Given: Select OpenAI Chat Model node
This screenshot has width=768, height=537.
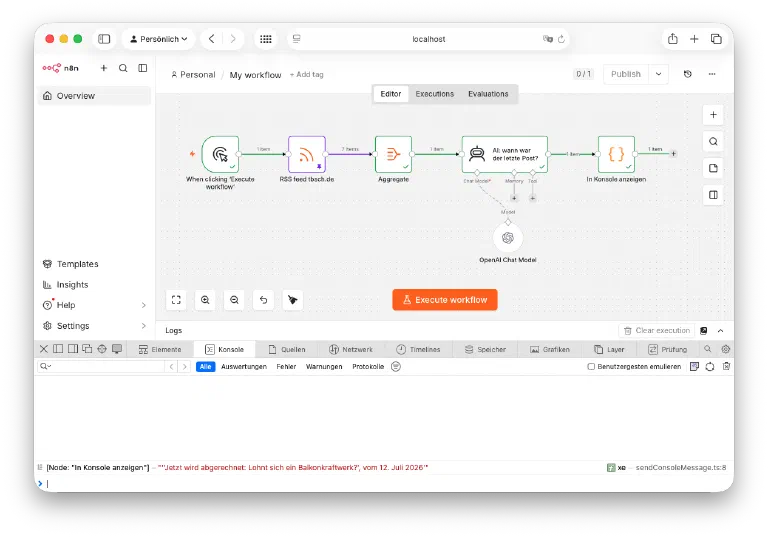Looking at the screenshot, I should pyautogui.click(x=508, y=238).
